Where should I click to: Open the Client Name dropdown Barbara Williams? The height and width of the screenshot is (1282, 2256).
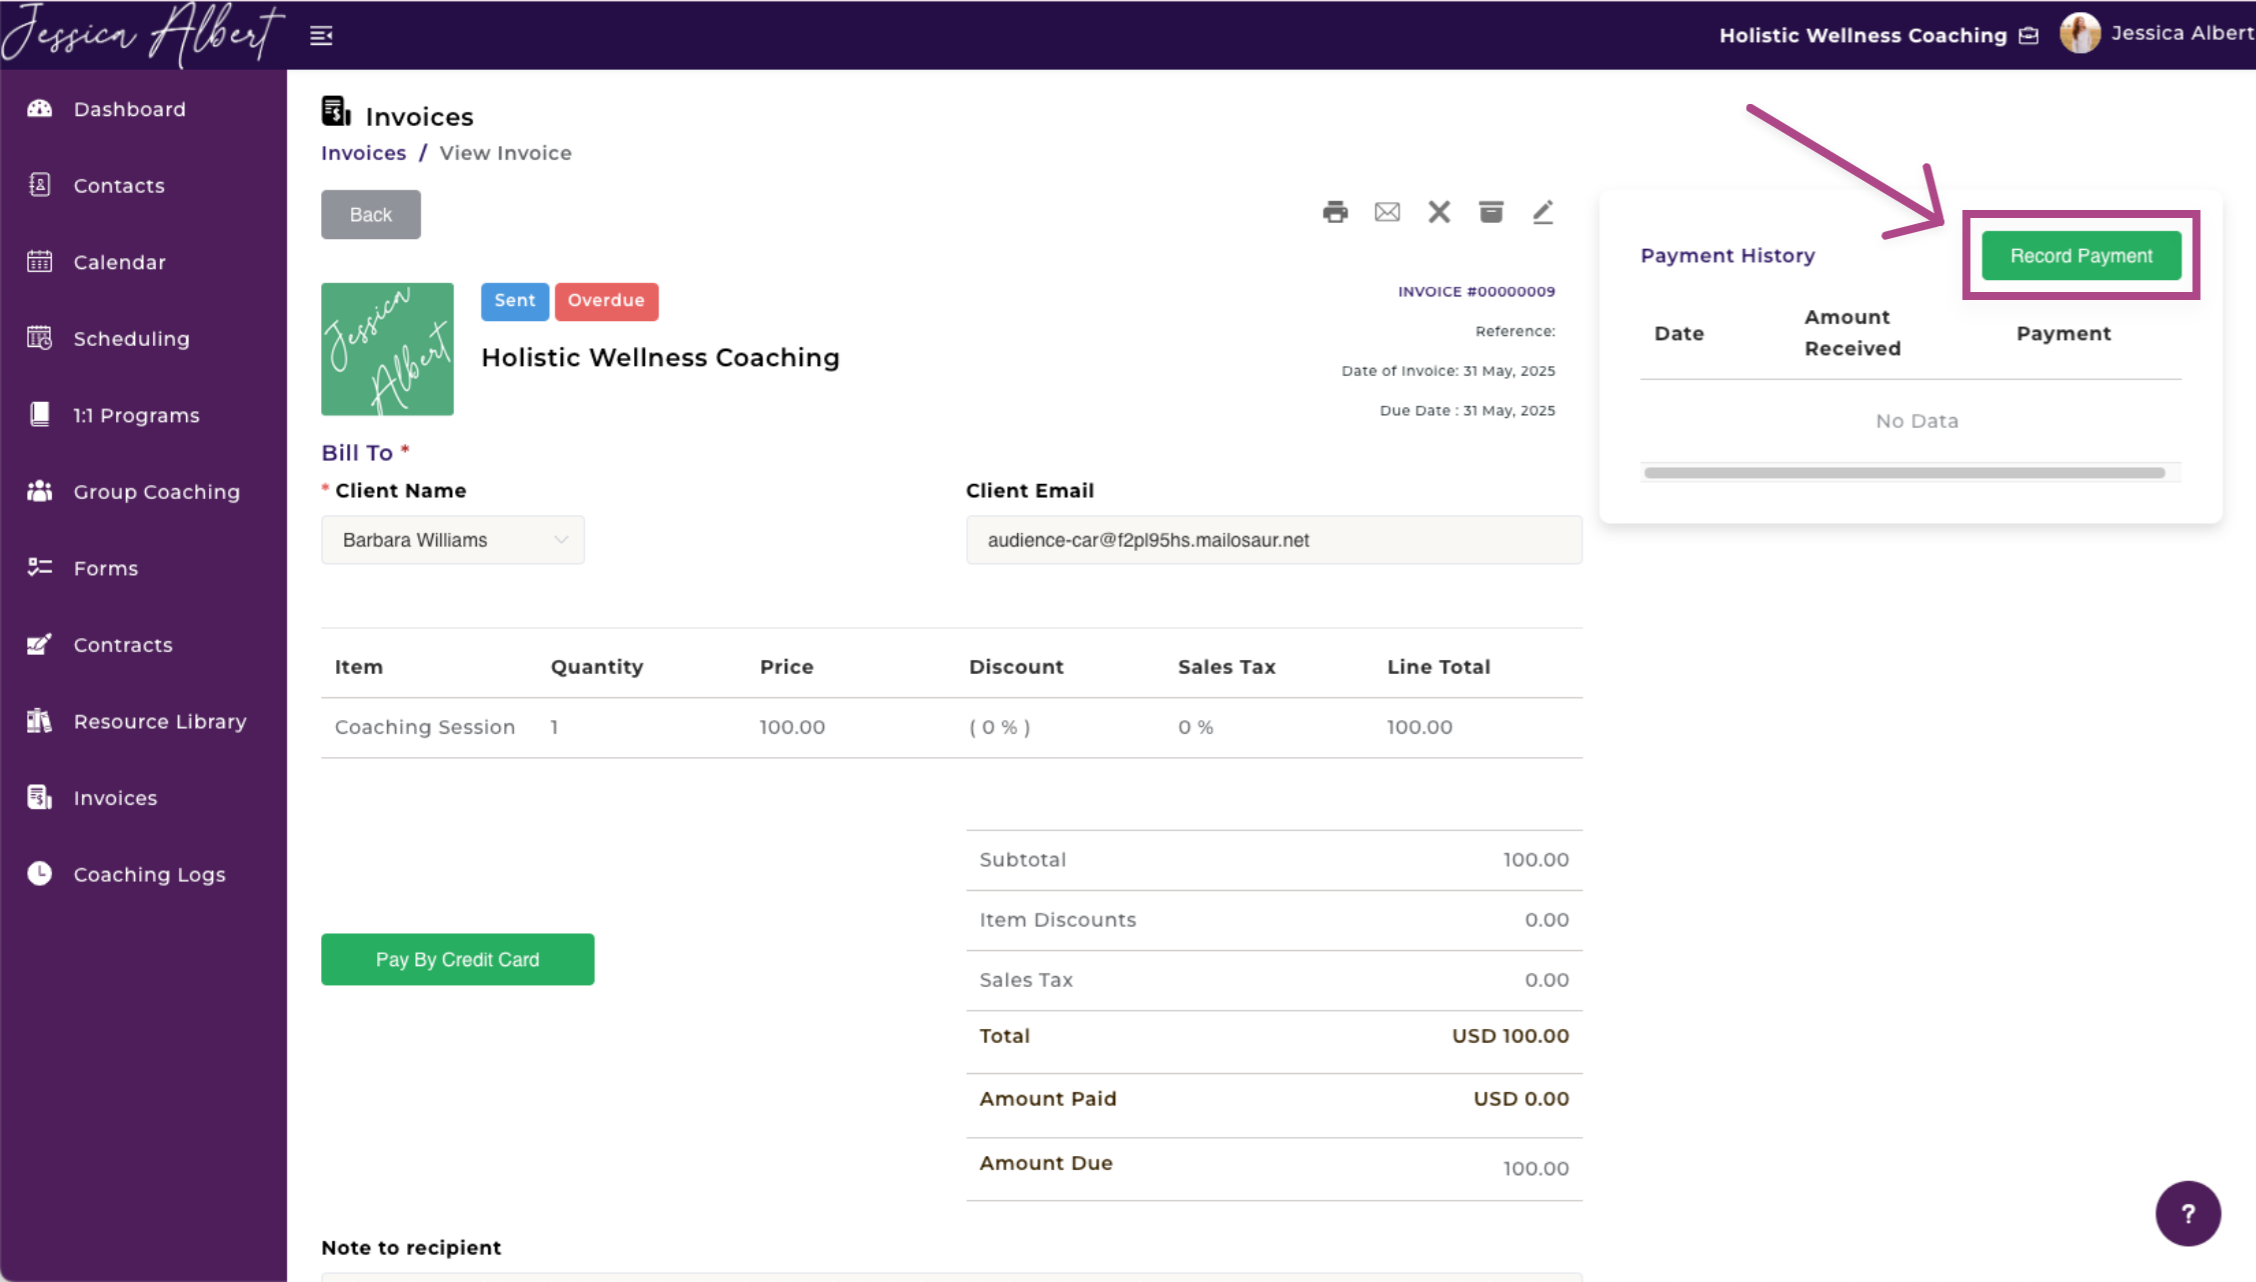[453, 540]
